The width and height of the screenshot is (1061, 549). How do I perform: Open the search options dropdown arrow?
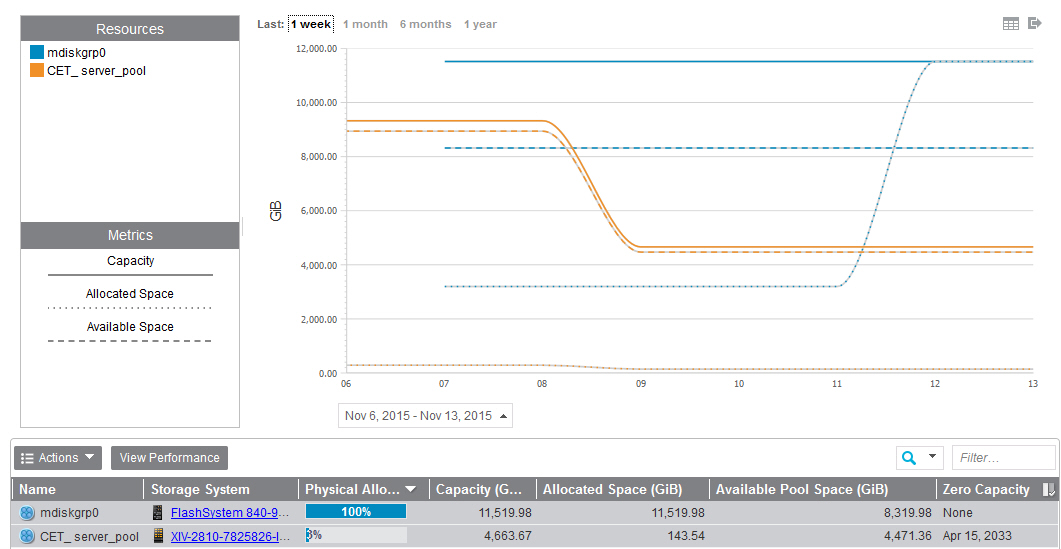tap(933, 457)
